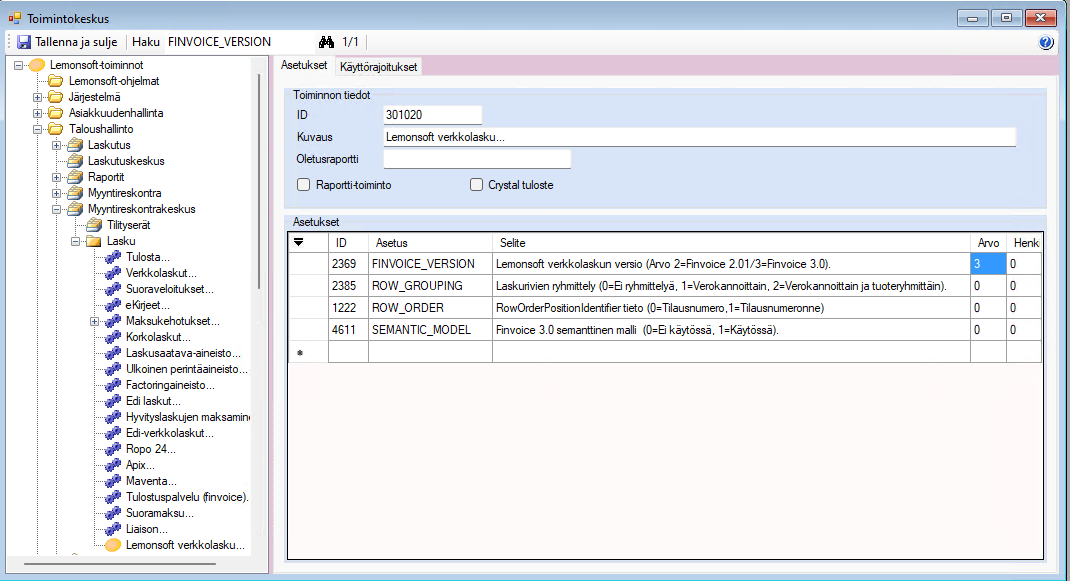Expand the Järjestelmä tree node
1070x581 pixels.
tap(38, 97)
